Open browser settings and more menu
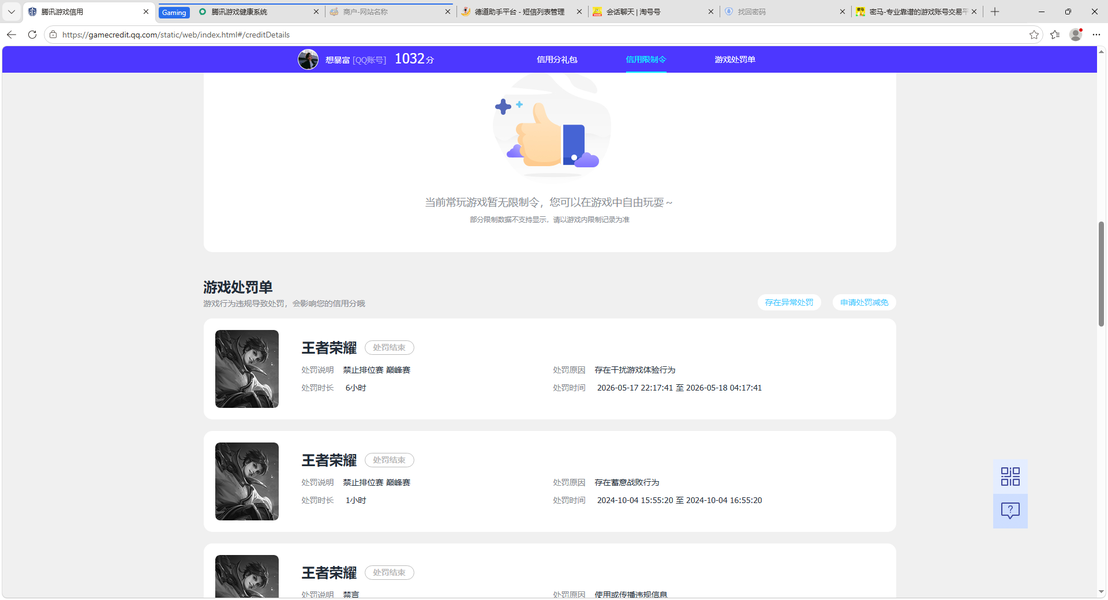 coord(1097,35)
